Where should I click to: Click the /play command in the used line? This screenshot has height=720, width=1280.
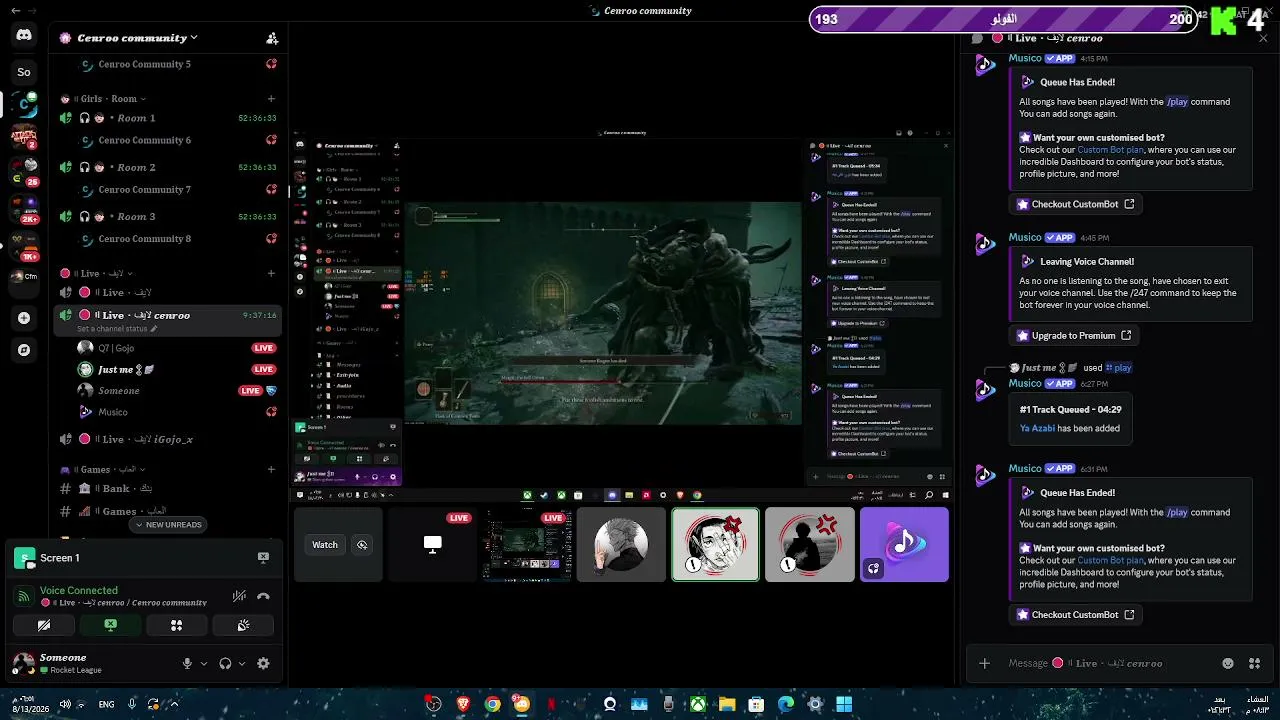coord(1118,368)
